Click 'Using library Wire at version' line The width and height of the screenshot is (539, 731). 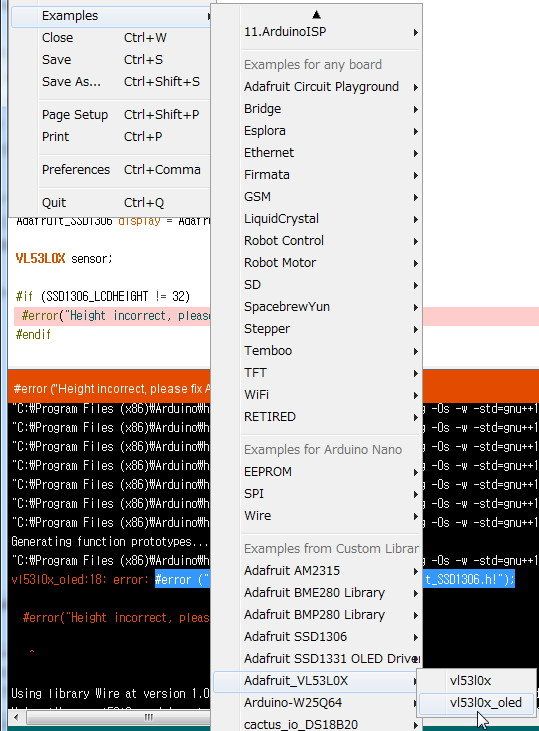tap(110, 694)
